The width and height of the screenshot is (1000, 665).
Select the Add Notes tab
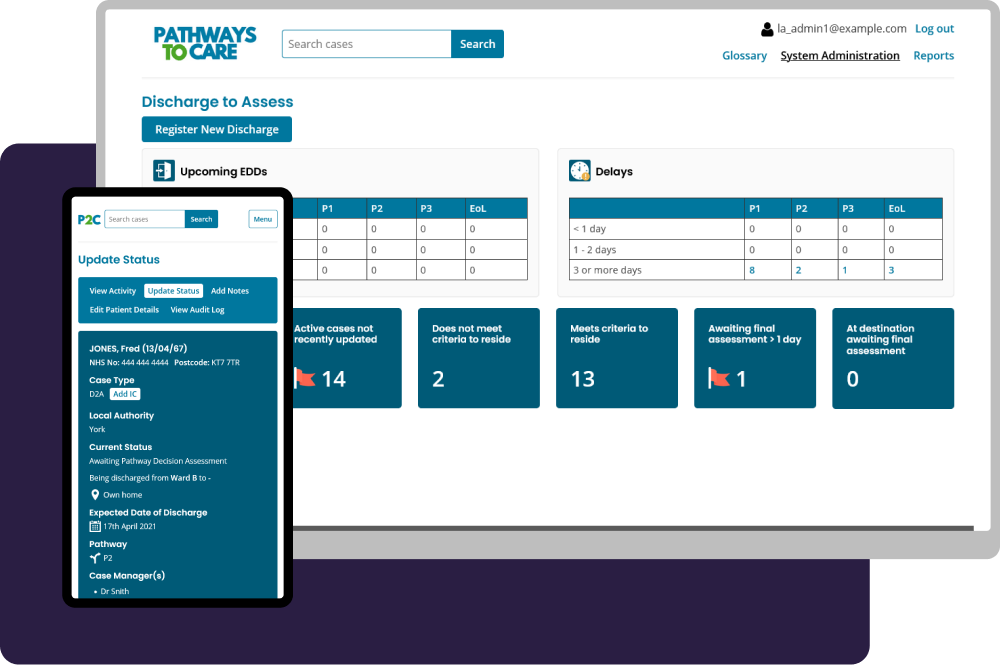point(230,291)
